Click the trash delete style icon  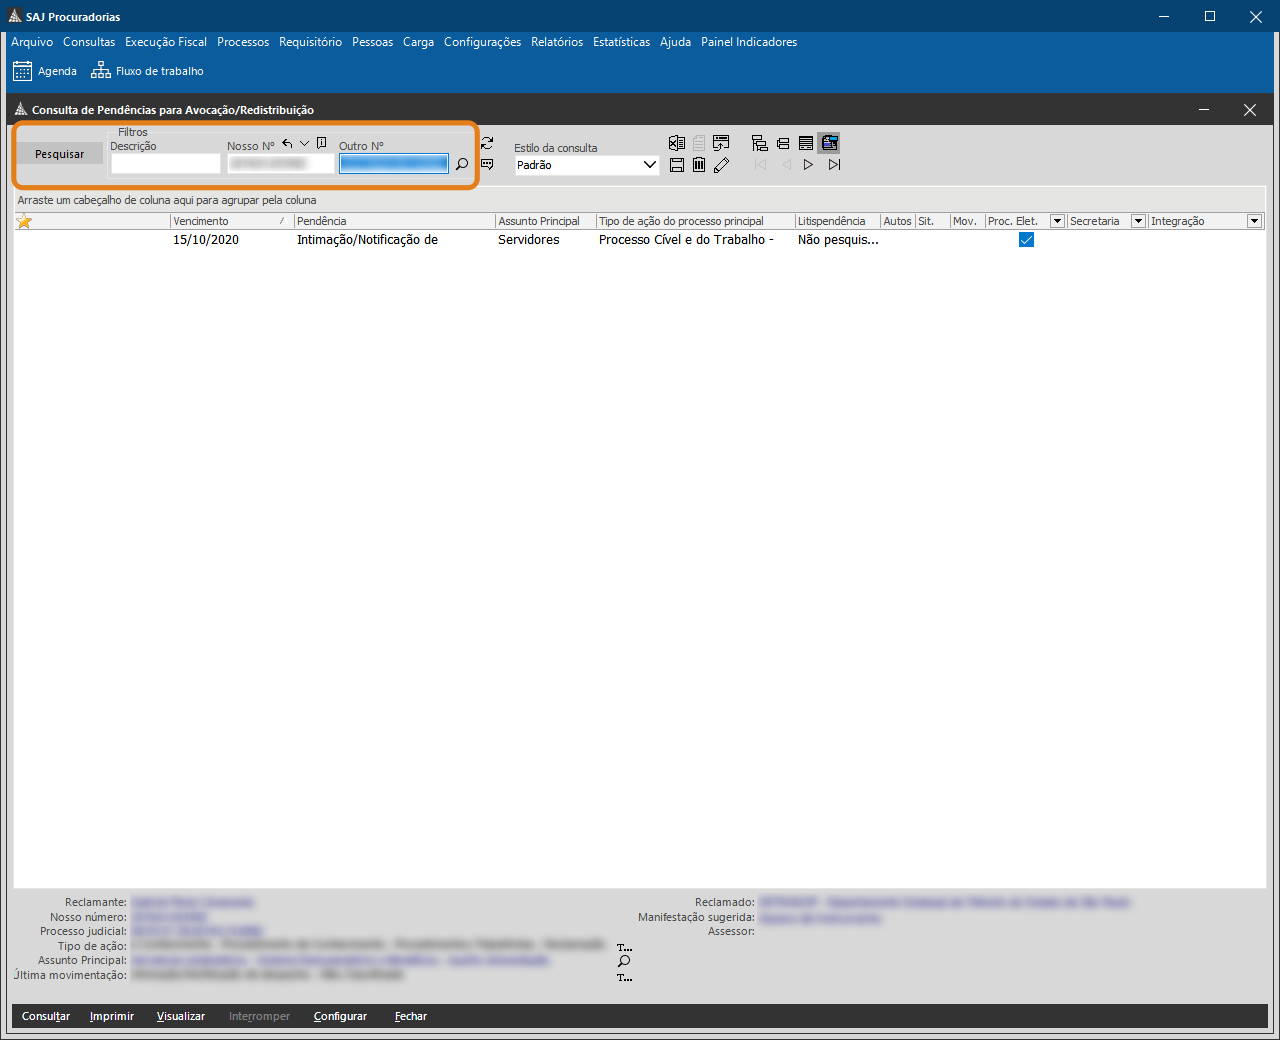tap(699, 165)
